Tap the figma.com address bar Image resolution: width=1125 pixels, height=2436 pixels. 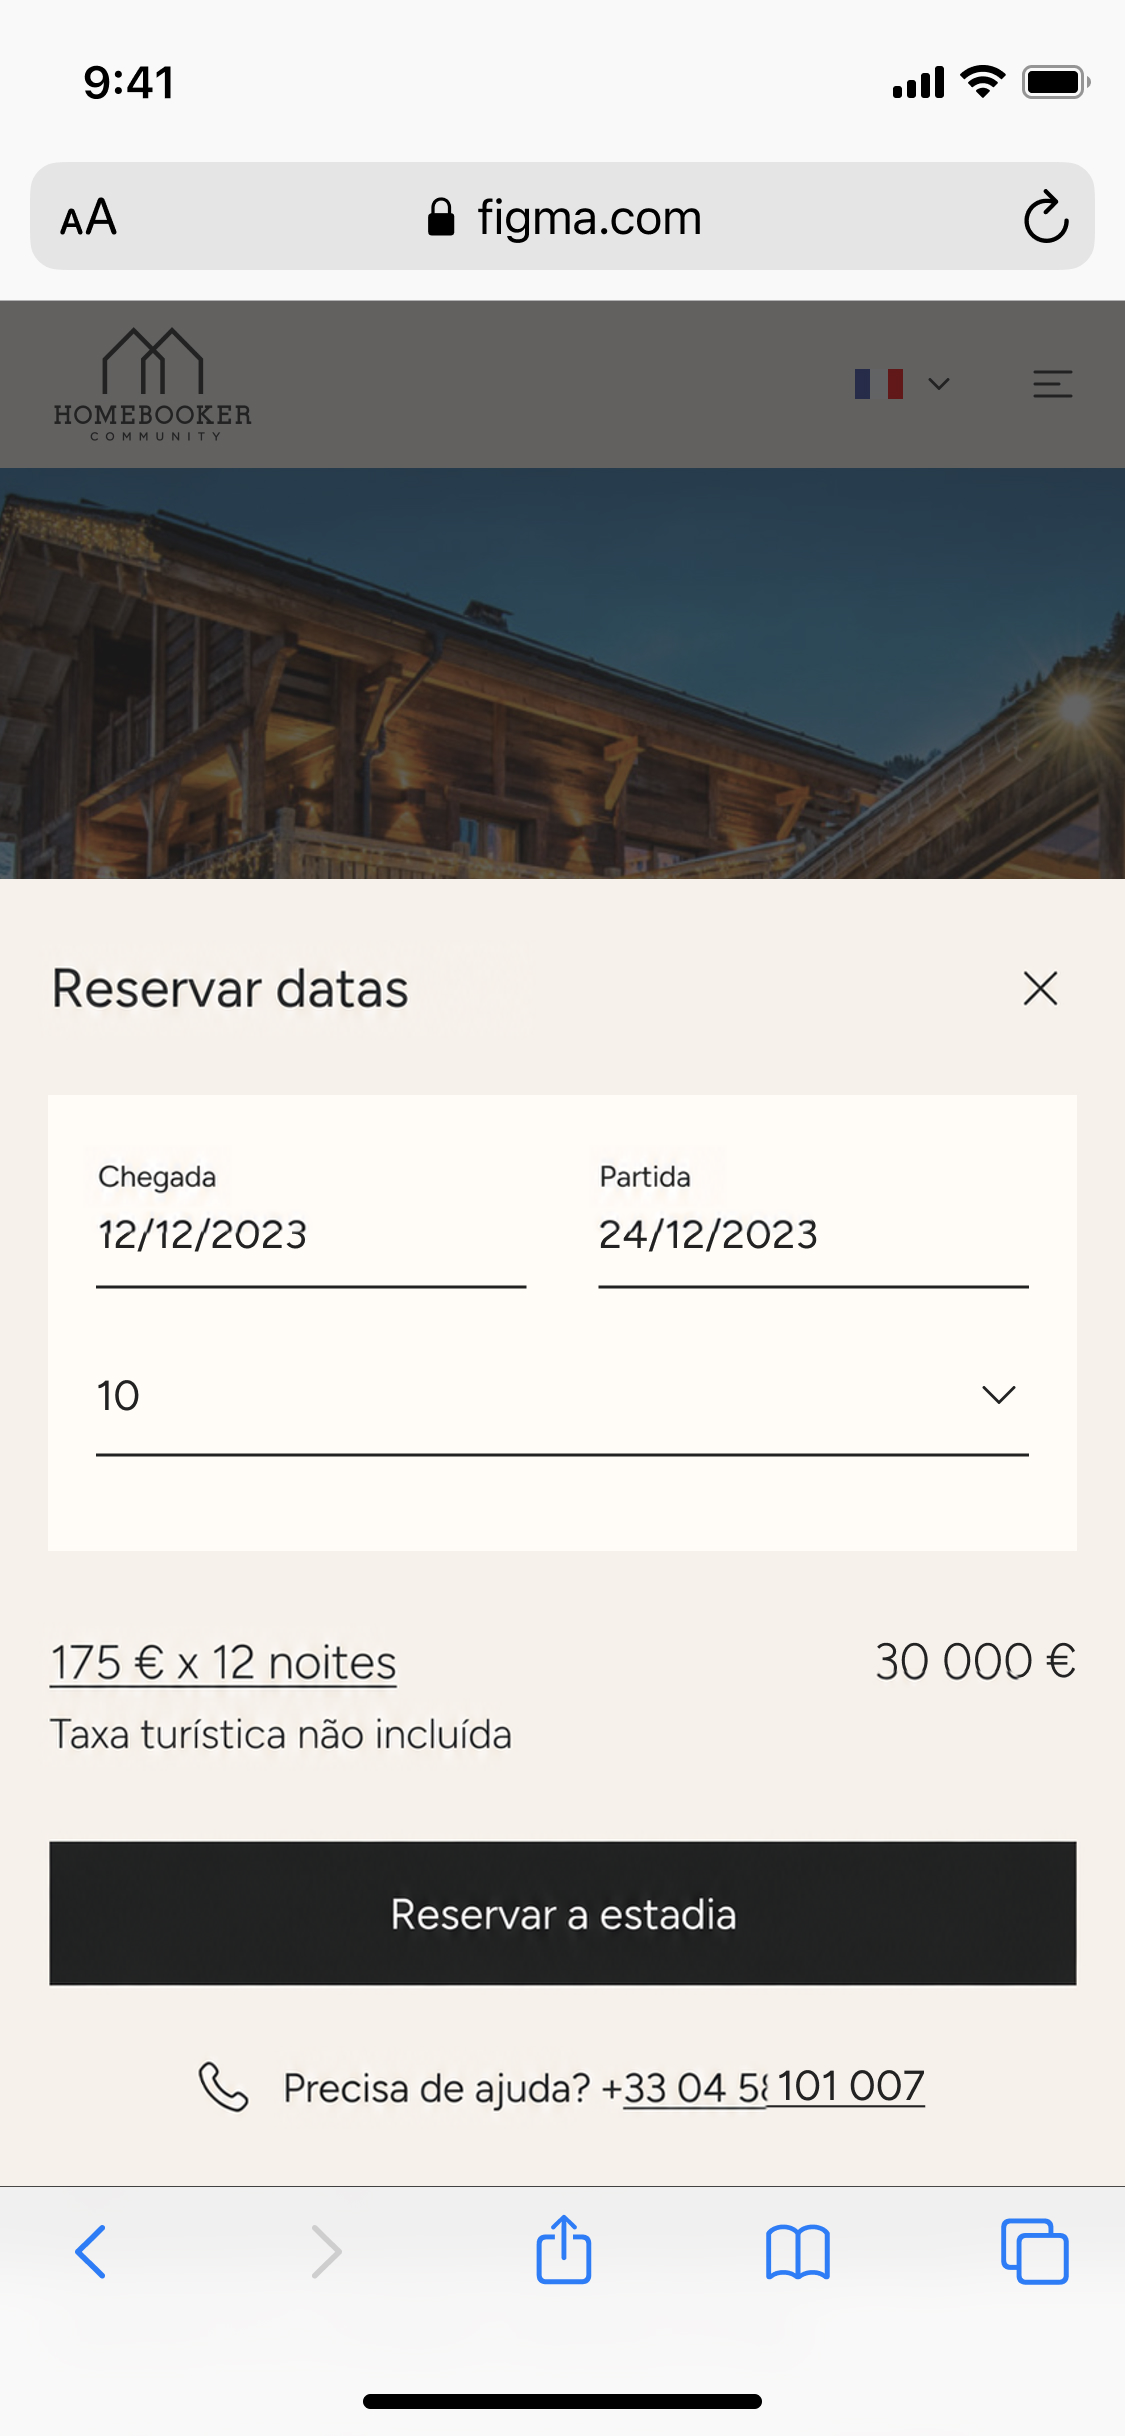tap(565, 217)
